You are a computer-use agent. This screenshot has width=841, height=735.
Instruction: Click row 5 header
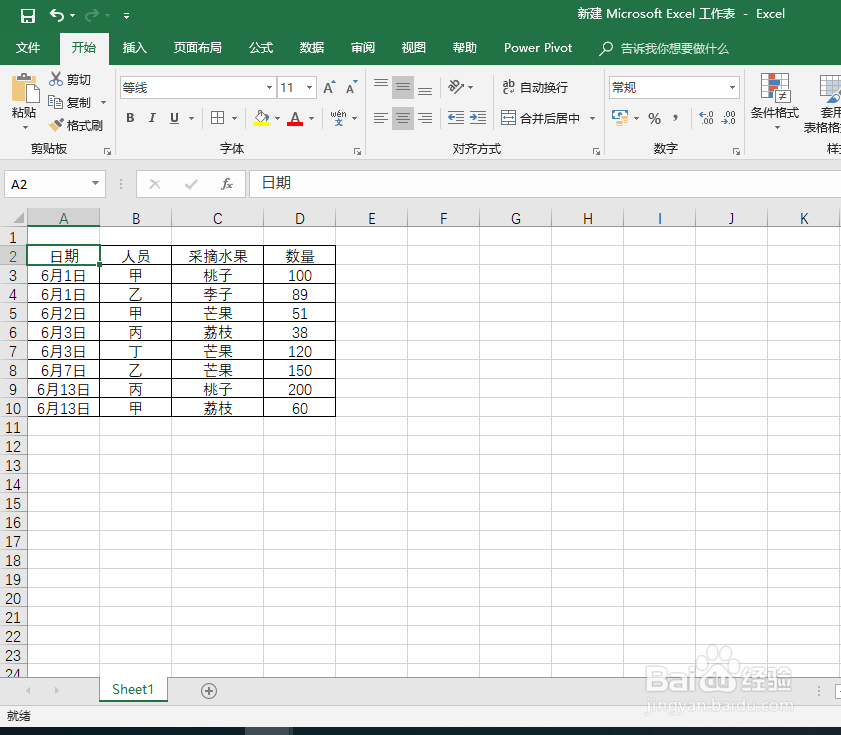coord(13,313)
